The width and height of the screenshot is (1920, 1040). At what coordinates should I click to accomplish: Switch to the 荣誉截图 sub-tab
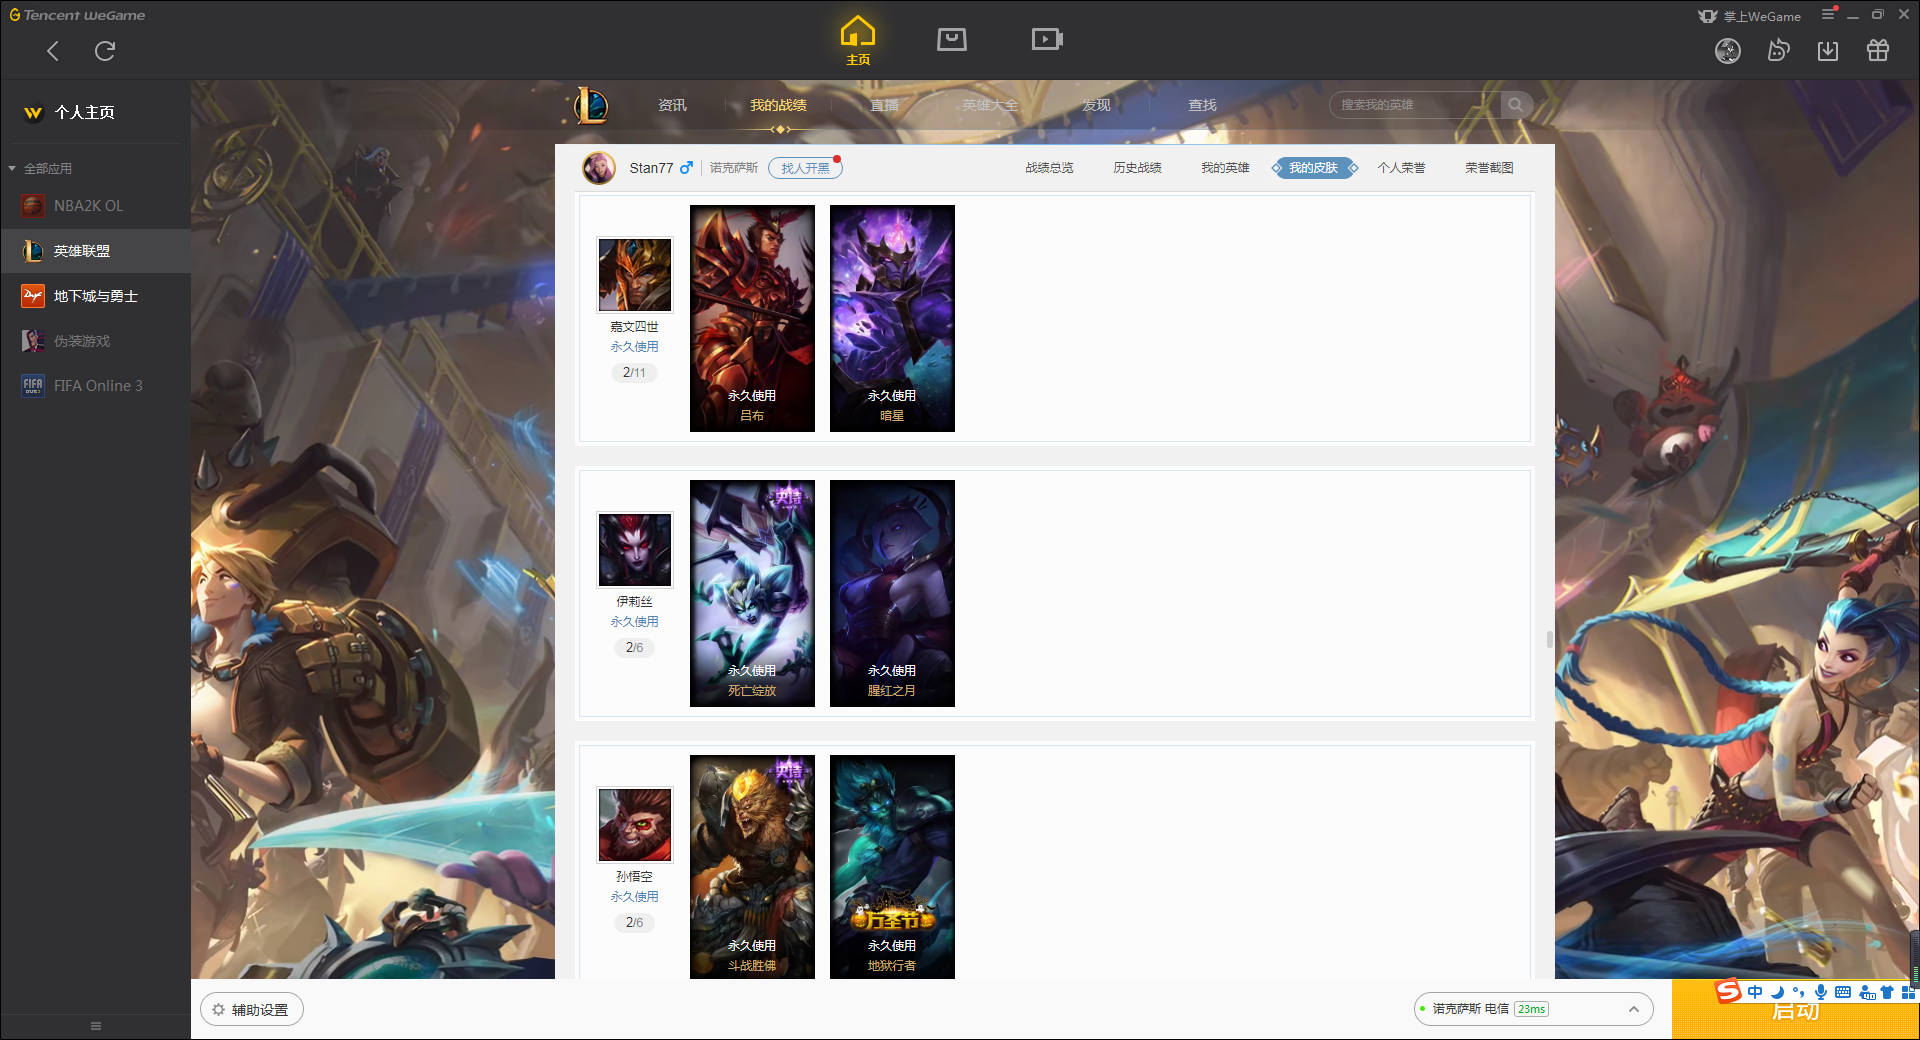1489,168
